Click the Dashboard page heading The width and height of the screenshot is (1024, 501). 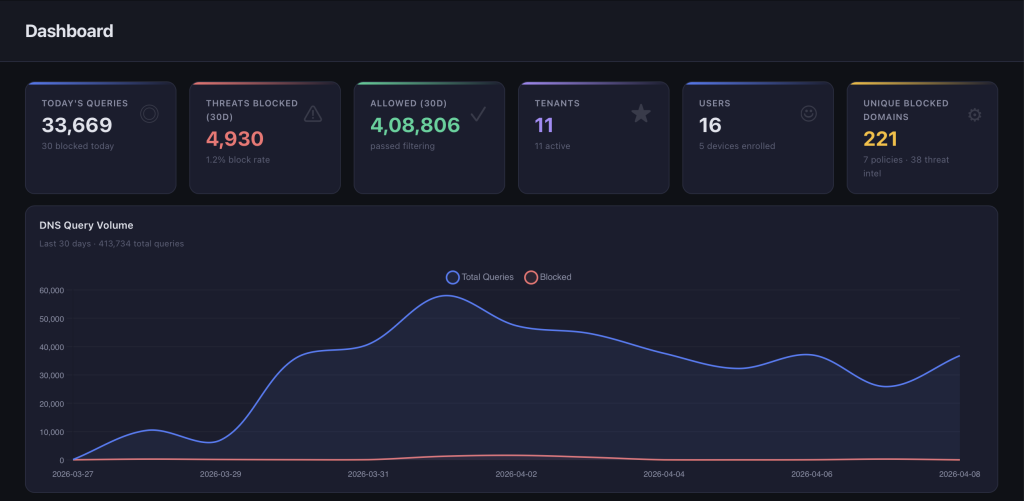click(69, 31)
